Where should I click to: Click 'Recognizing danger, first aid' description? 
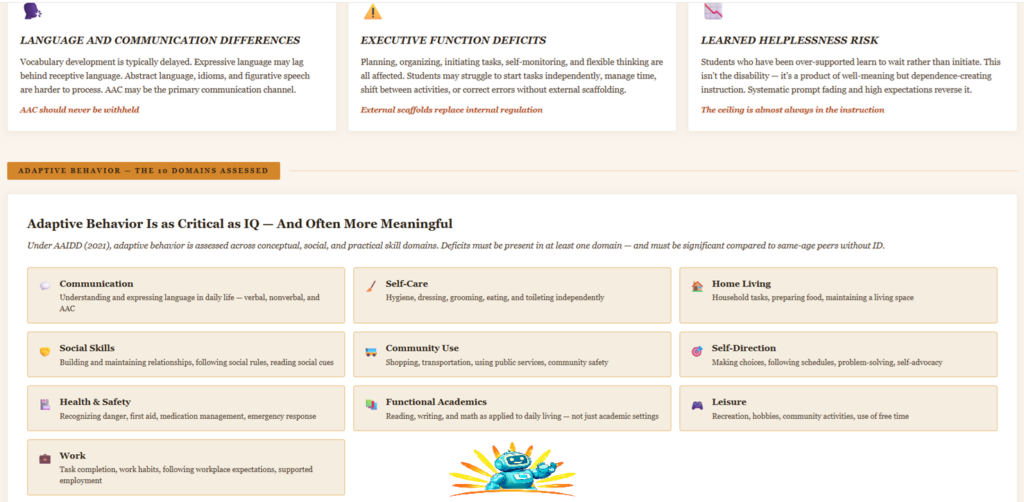187,416
